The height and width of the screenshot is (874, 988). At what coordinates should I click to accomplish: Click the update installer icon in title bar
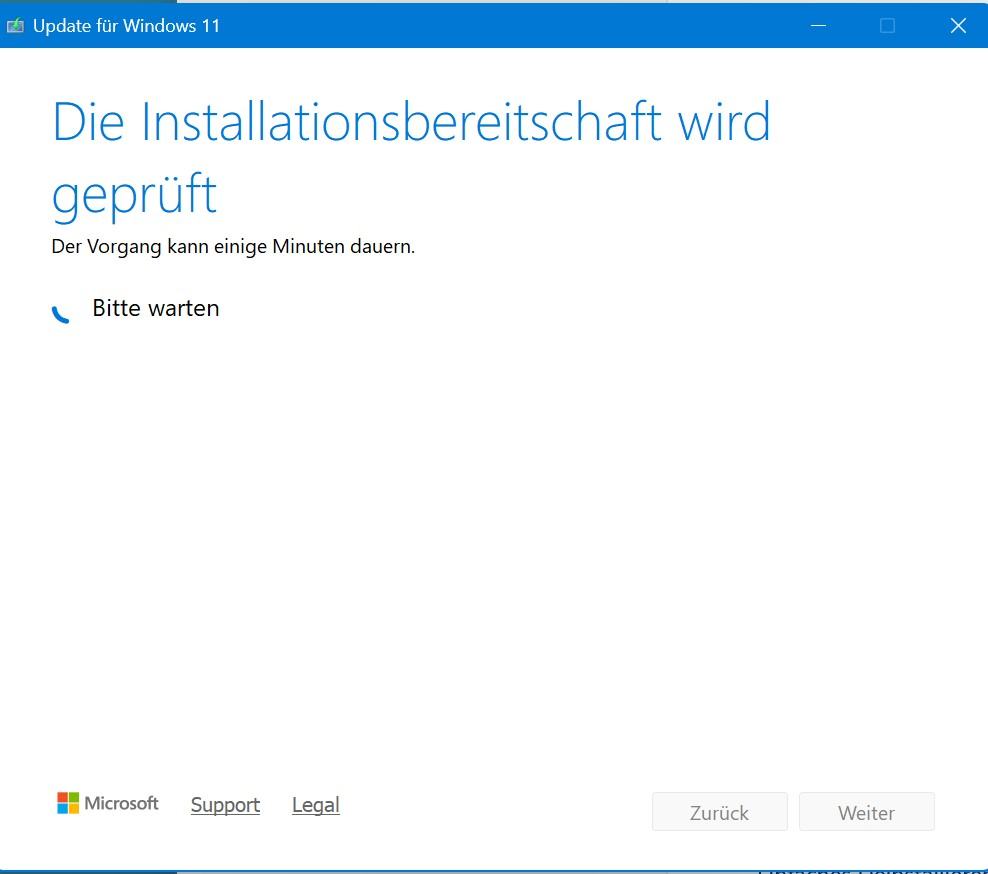pos(15,26)
